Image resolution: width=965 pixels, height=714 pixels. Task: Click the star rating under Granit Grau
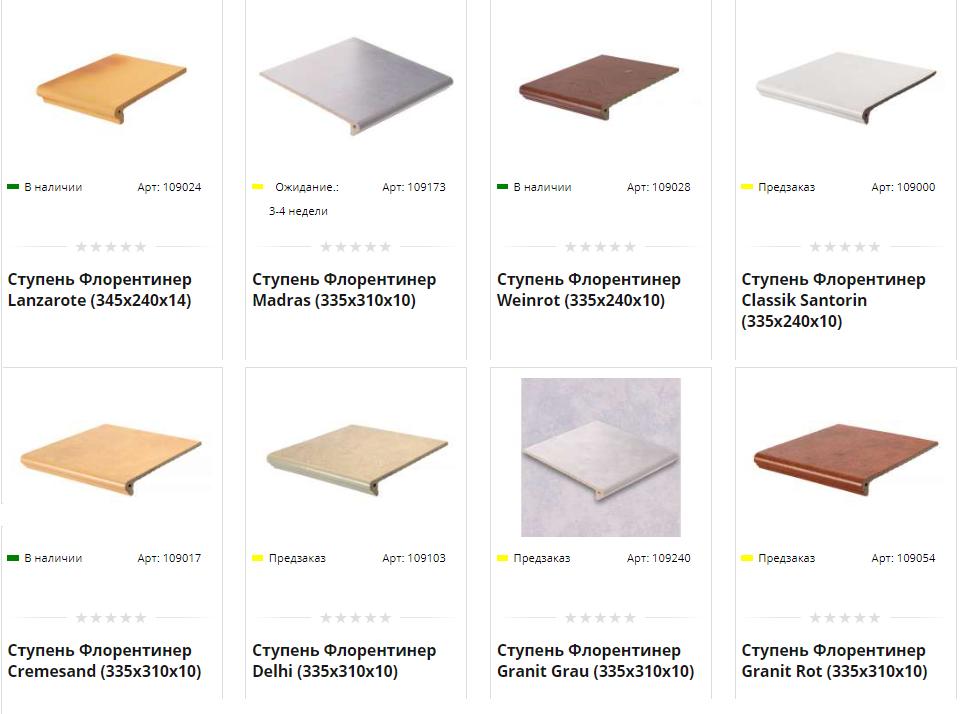coord(600,618)
